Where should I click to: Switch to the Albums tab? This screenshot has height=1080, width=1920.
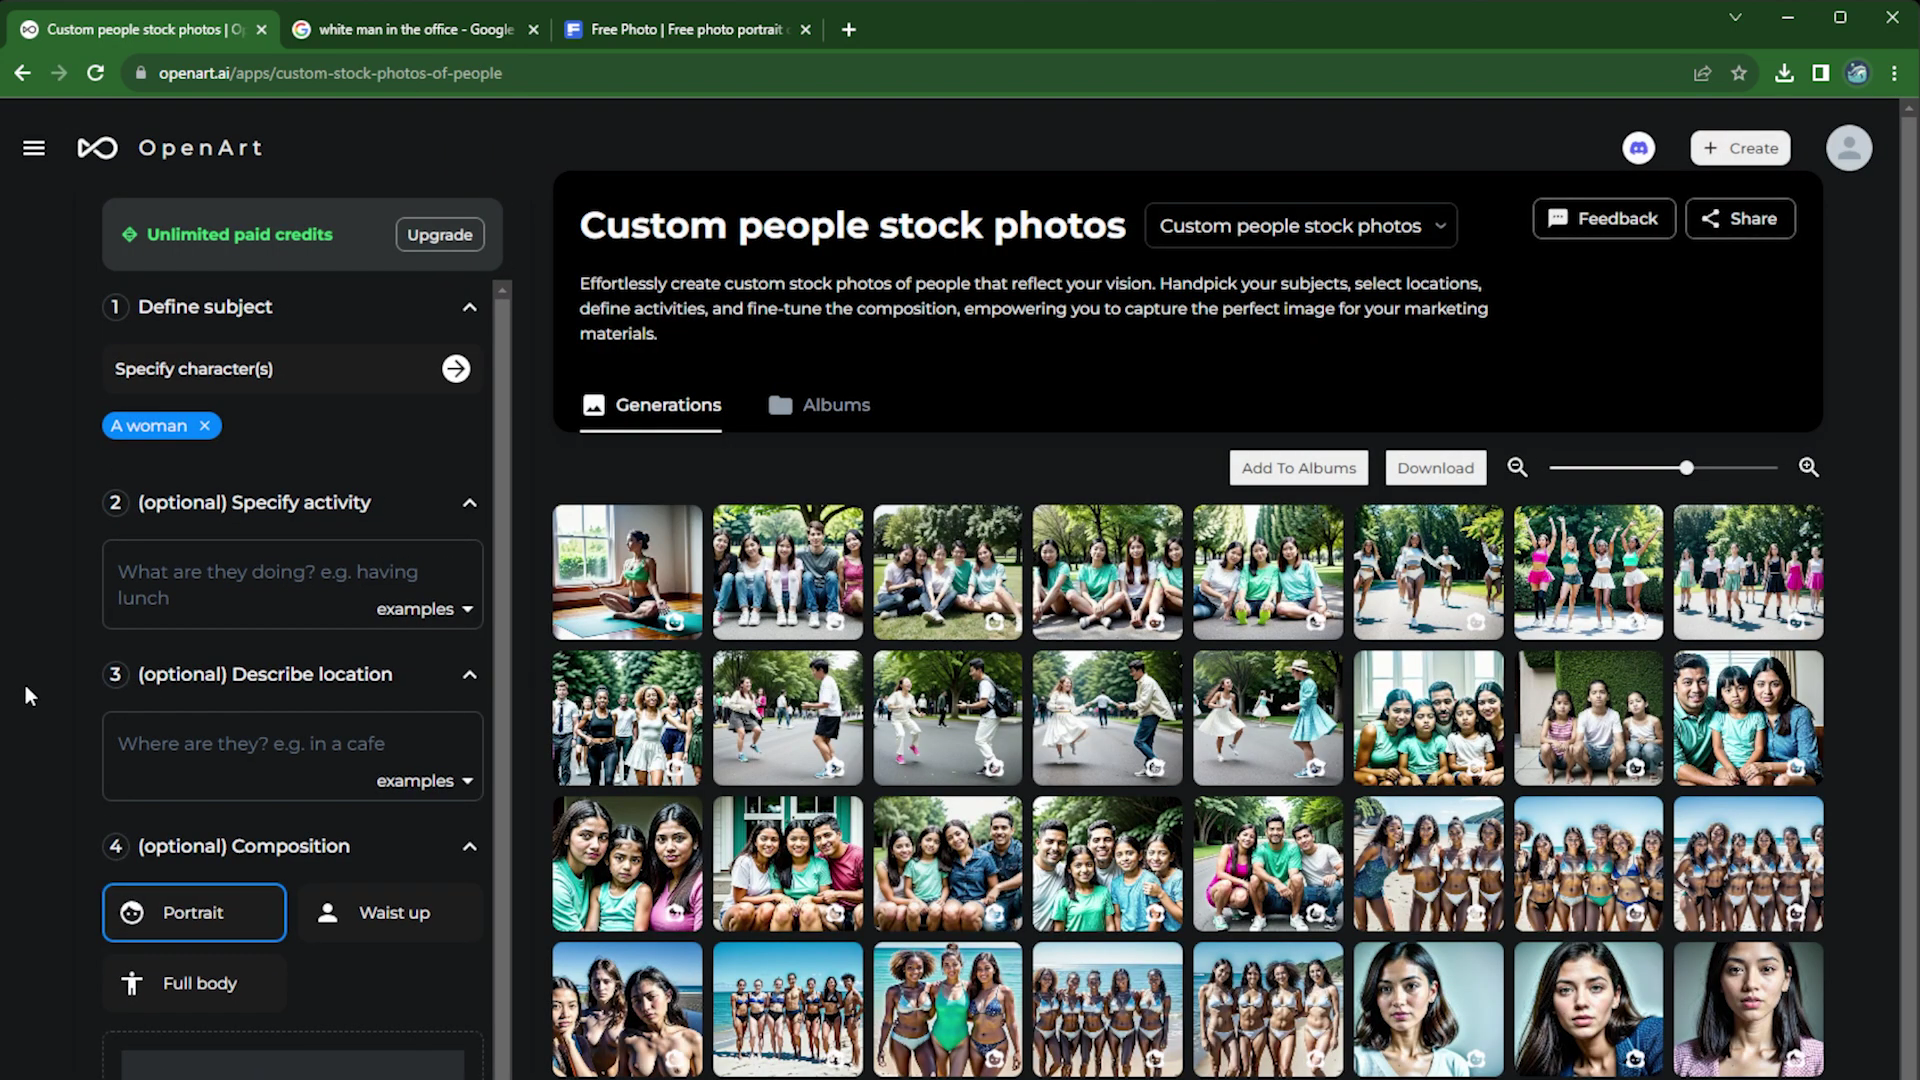(x=819, y=405)
